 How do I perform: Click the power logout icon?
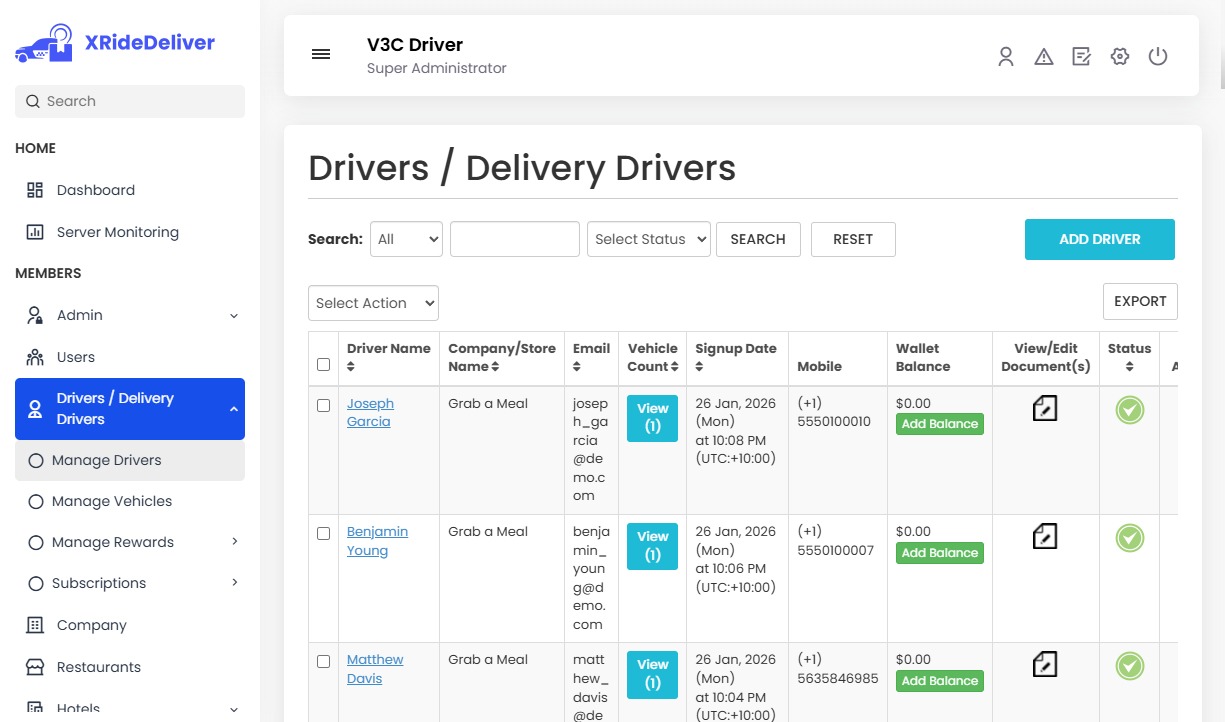pos(1158,57)
